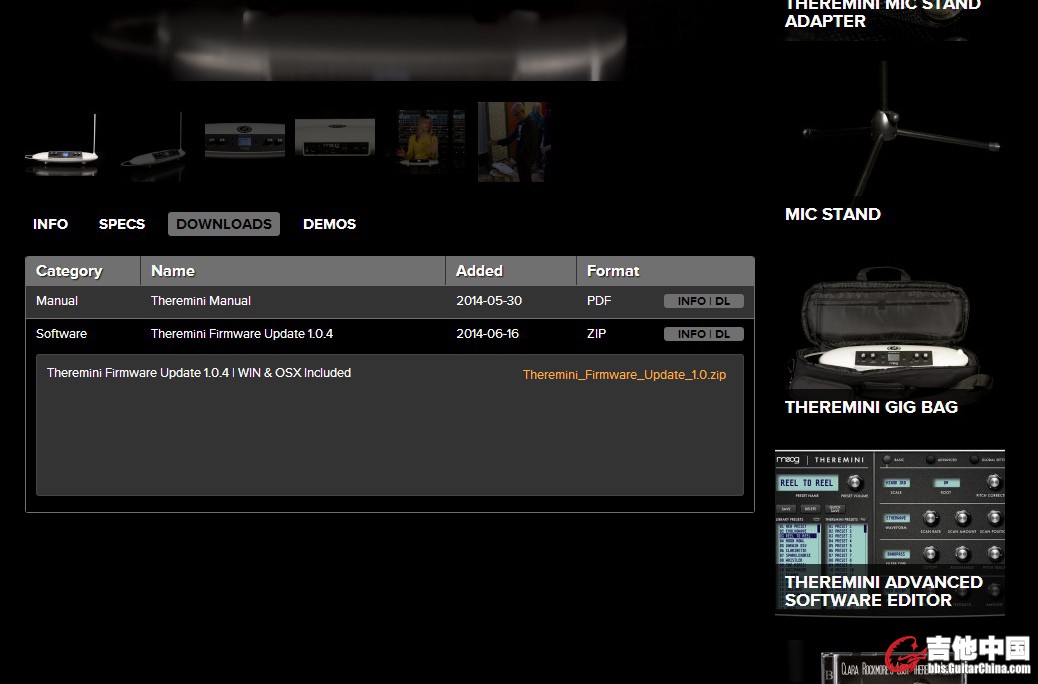1038x684 pixels.
Task: Click INFO | DL button for Theremini Manual
Action: pos(703,301)
